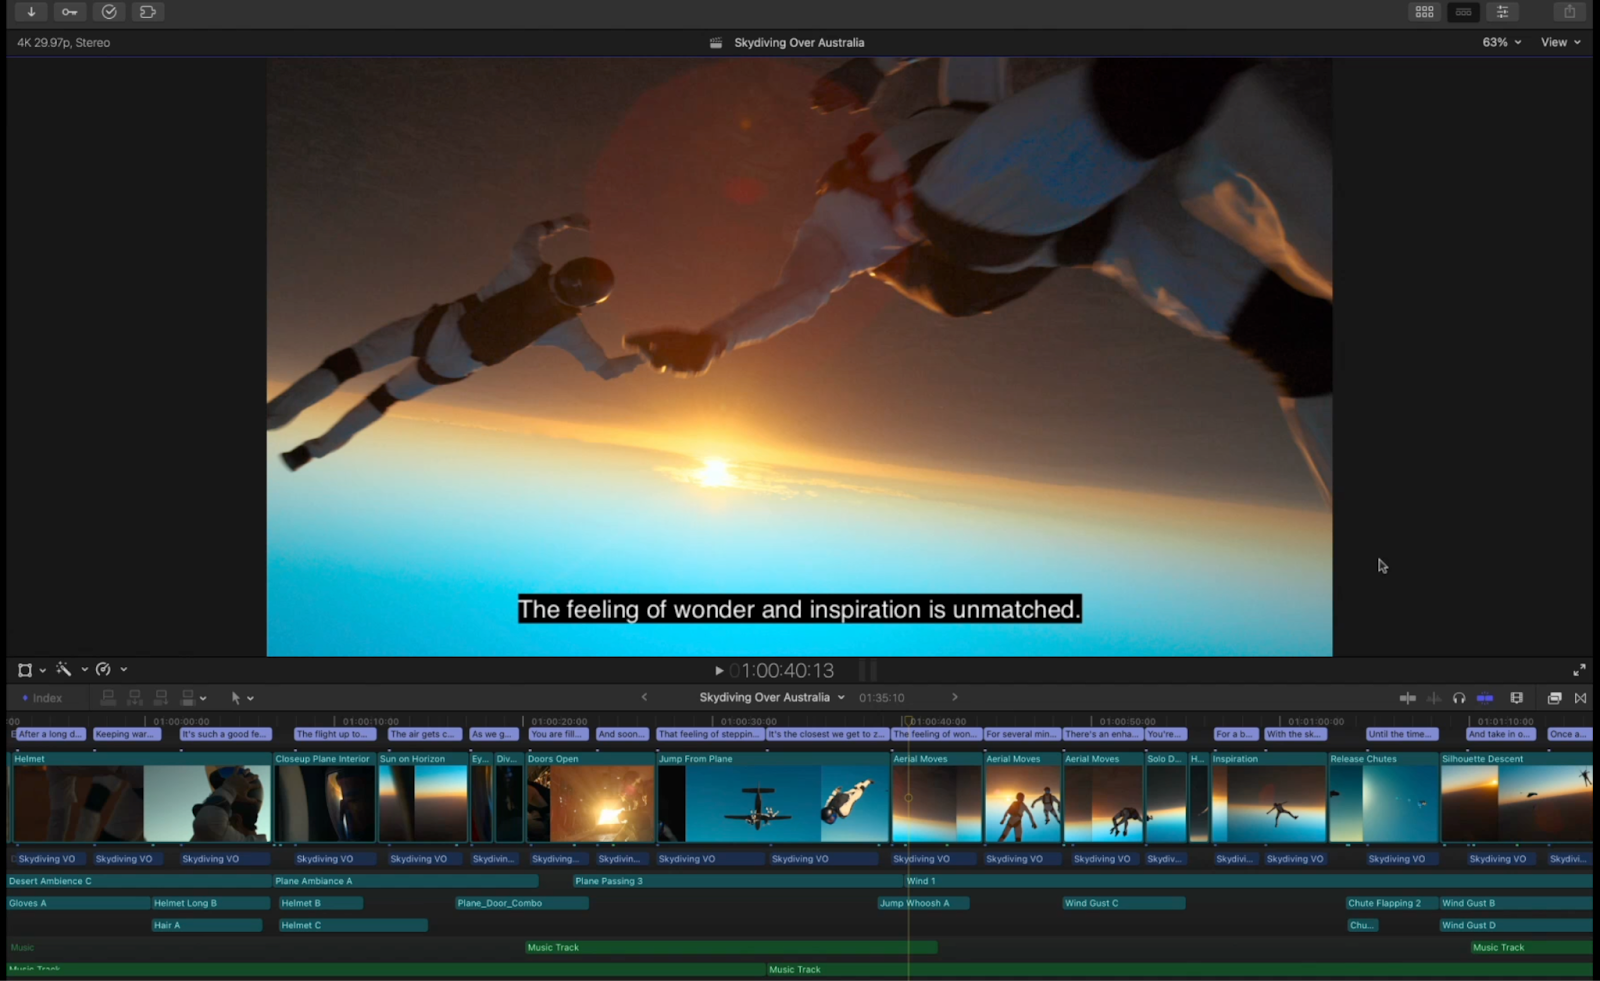The width and height of the screenshot is (1600, 981).
Task: Toggle clip skimming with the filmstrip icon
Action: pos(1518,697)
